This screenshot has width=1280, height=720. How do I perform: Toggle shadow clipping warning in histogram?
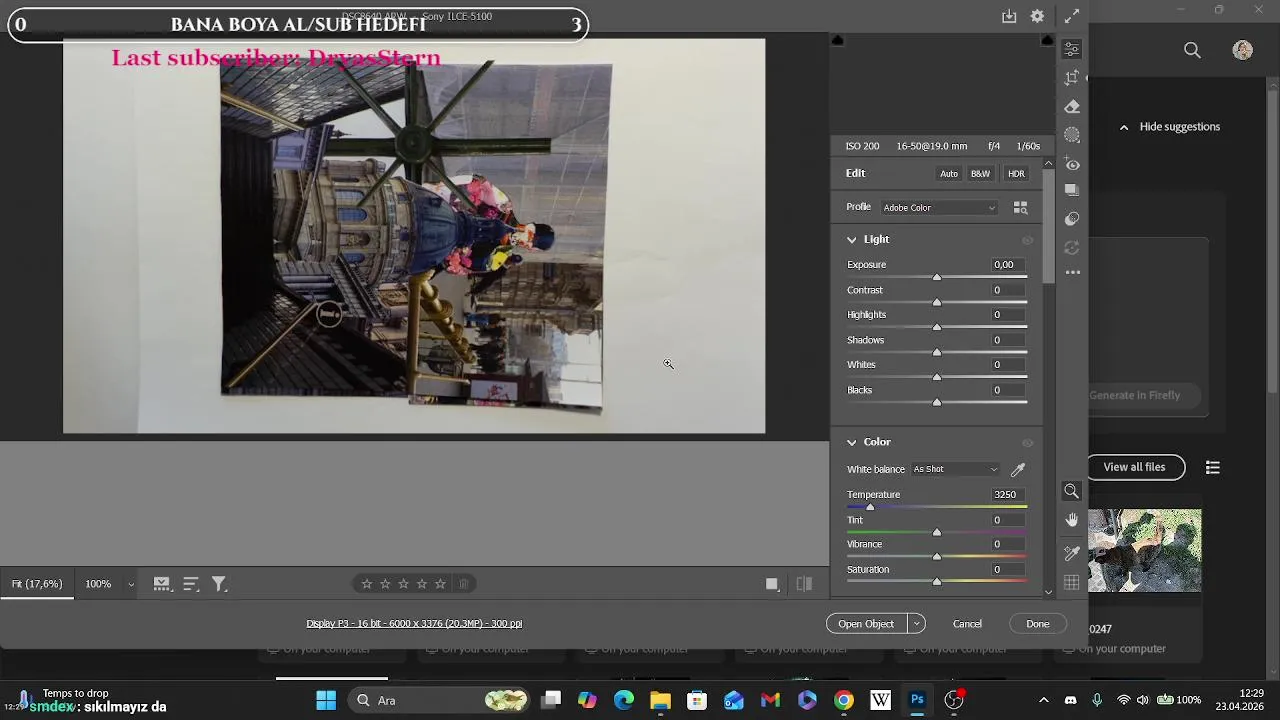(837, 40)
